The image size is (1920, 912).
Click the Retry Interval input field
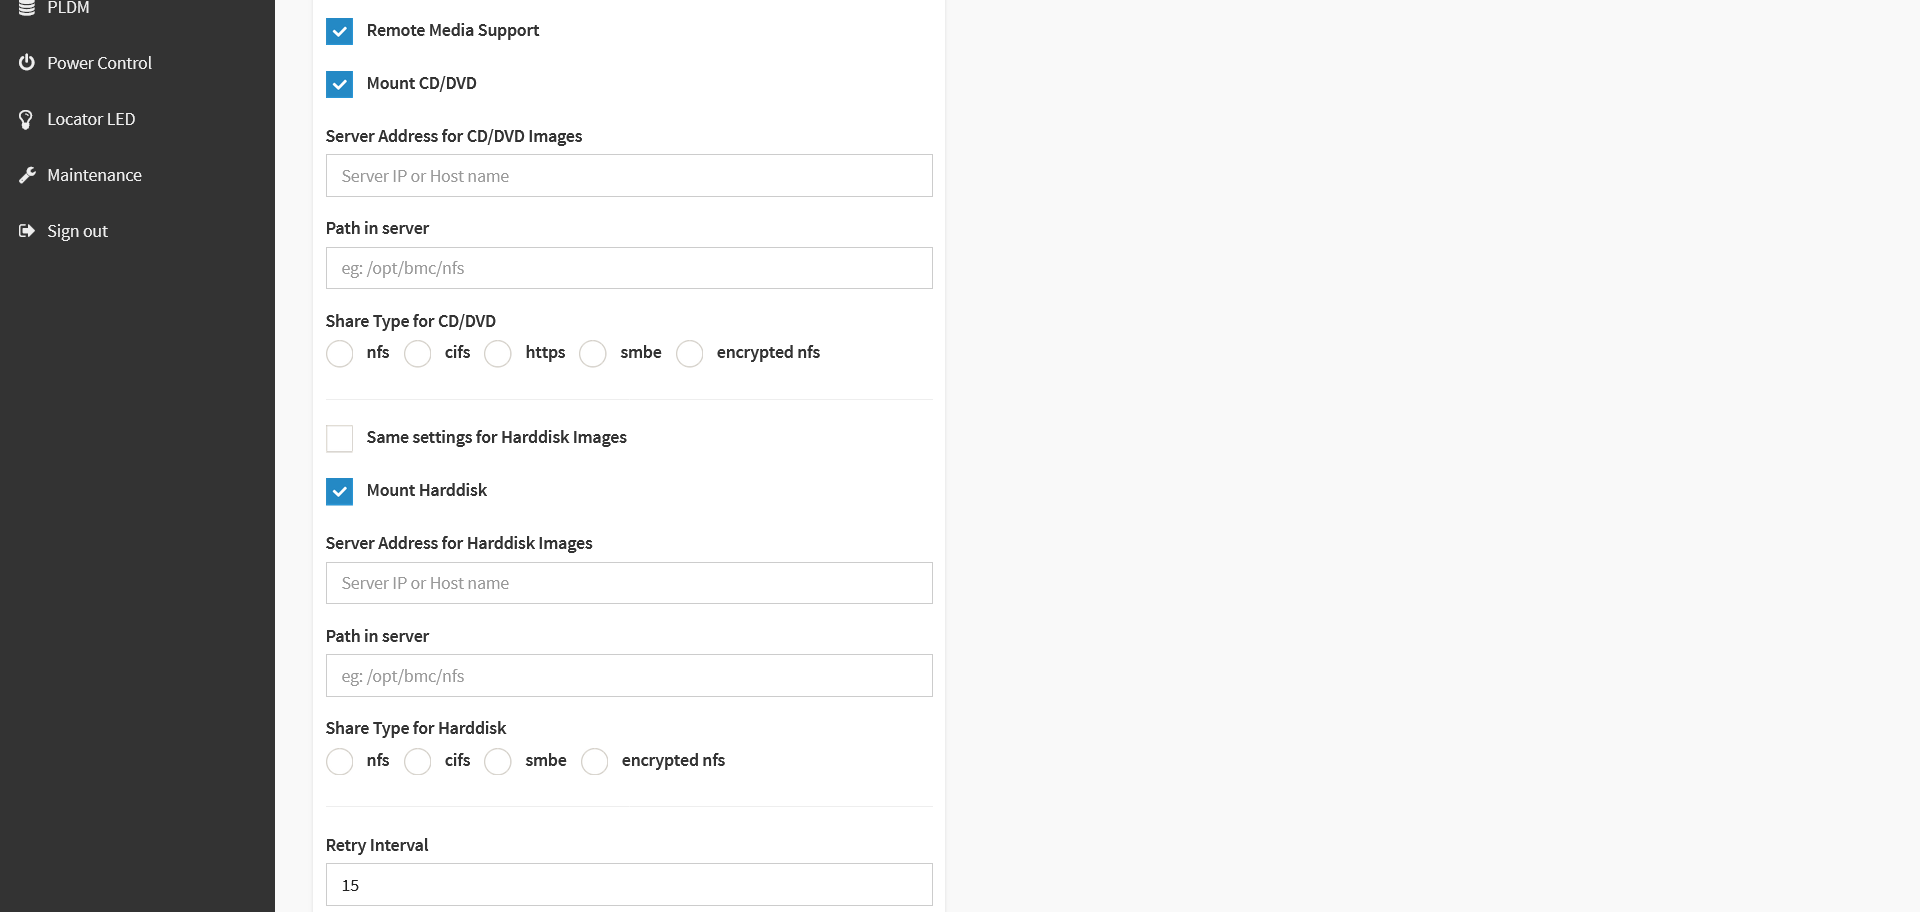point(629,885)
